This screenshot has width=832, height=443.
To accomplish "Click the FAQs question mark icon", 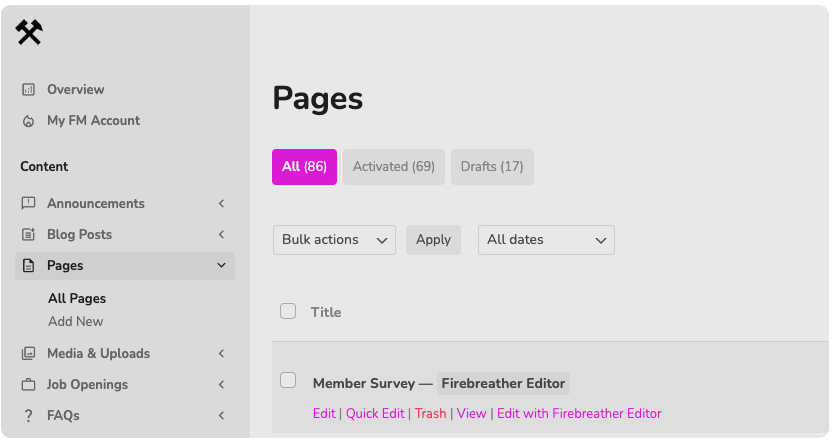I will coord(28,415).
